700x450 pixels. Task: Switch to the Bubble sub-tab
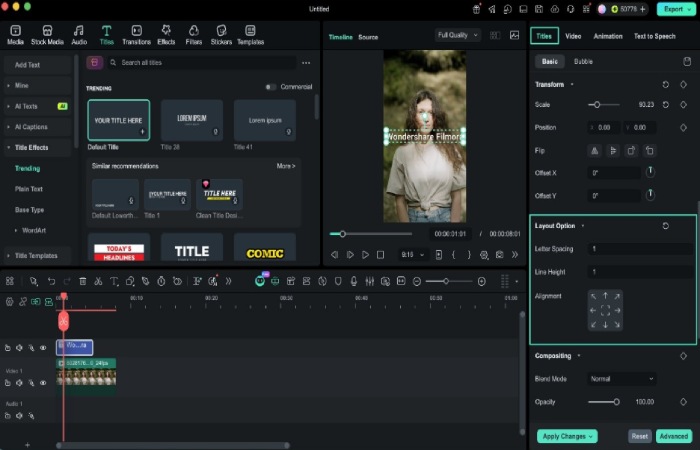(x=583, y=62)
